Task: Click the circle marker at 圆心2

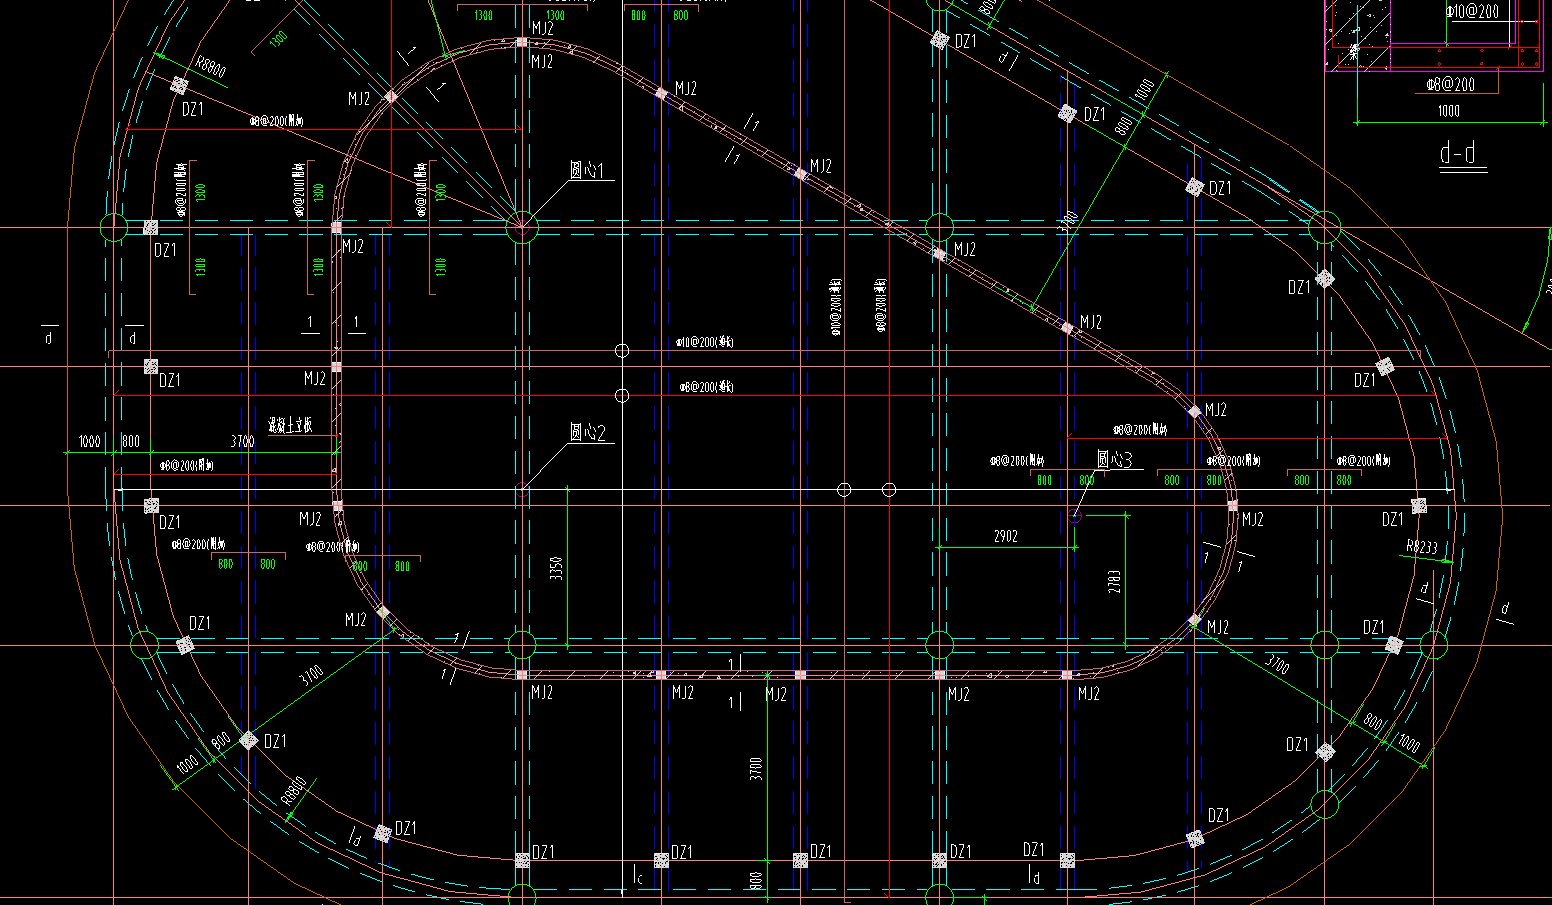Action: [x=522, y=490]
